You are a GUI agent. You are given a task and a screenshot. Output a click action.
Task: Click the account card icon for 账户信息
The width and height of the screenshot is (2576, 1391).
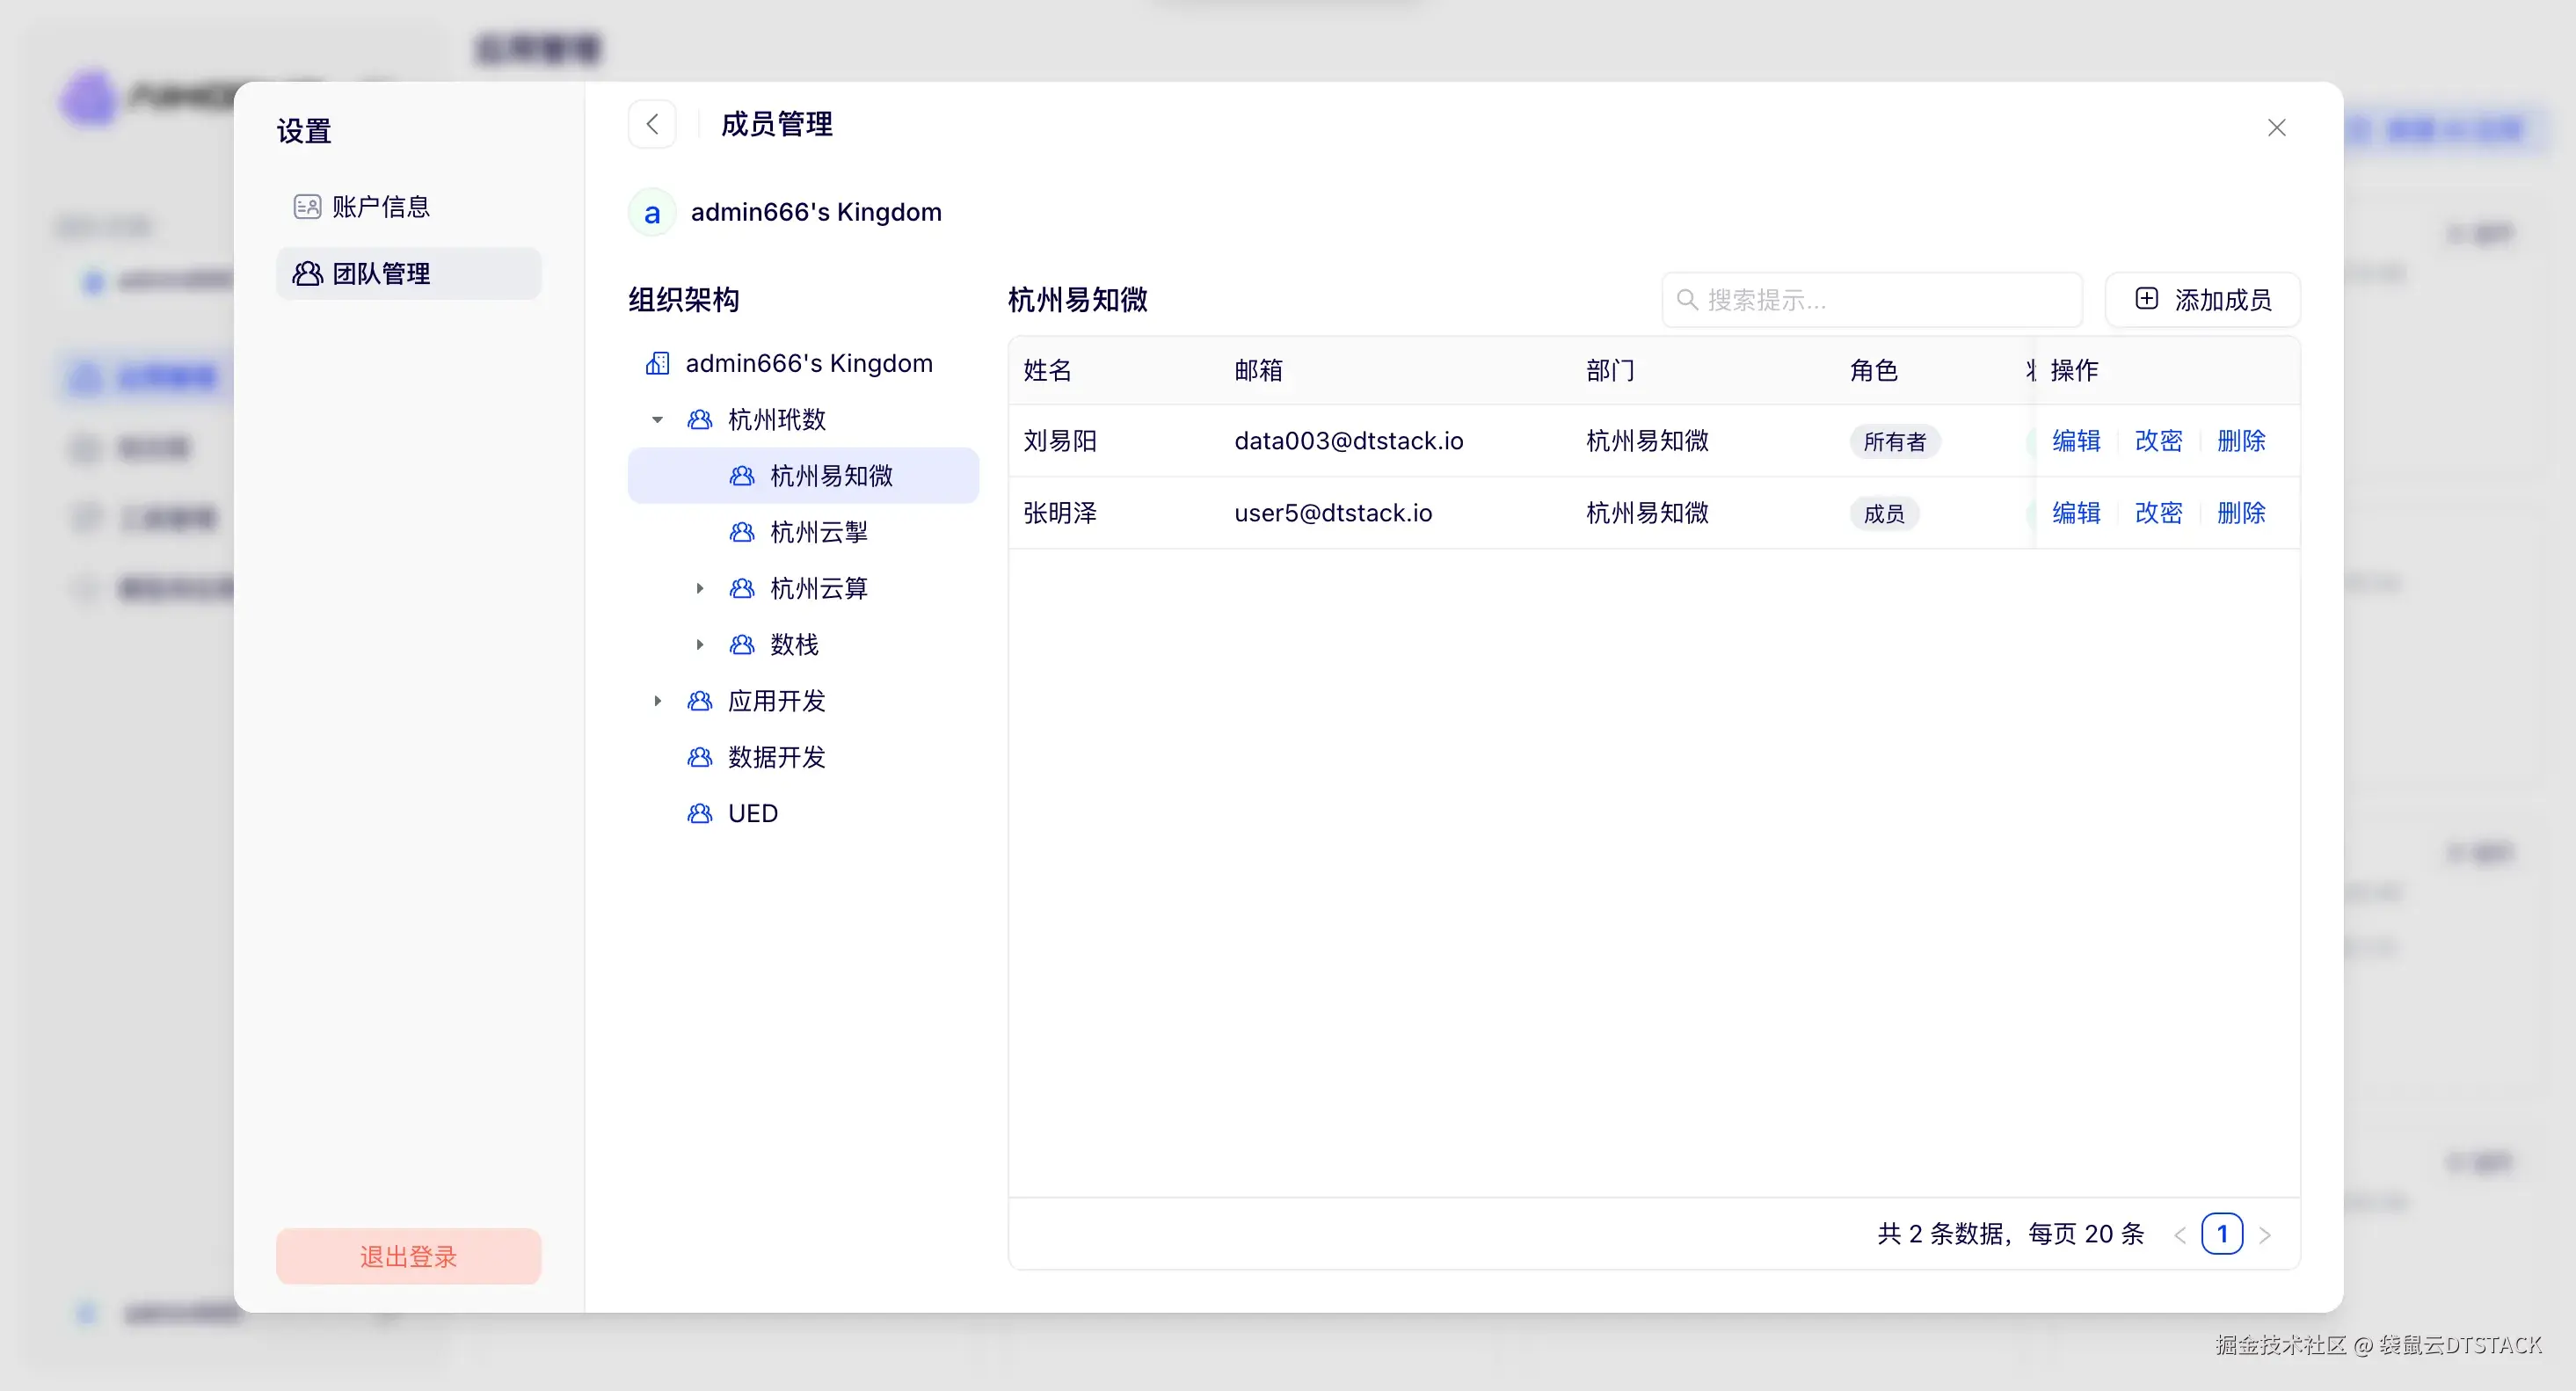[306, 207]
